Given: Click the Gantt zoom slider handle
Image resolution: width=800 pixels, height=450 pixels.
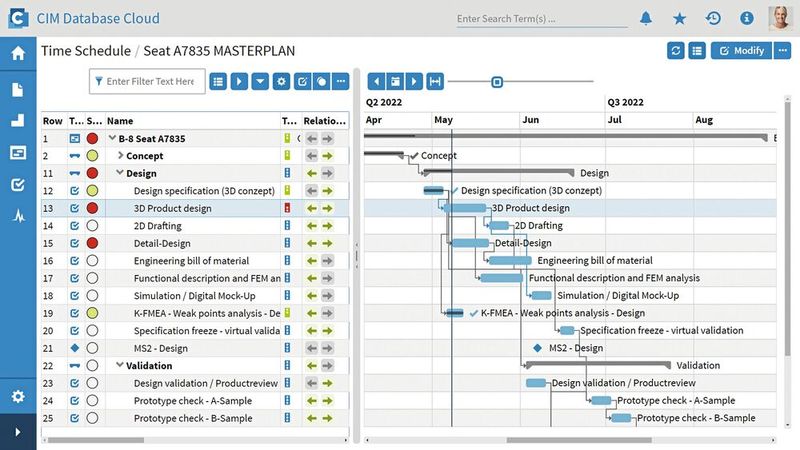Looking at the screenshot, I should pyautogui.click(x=497, y=82).
